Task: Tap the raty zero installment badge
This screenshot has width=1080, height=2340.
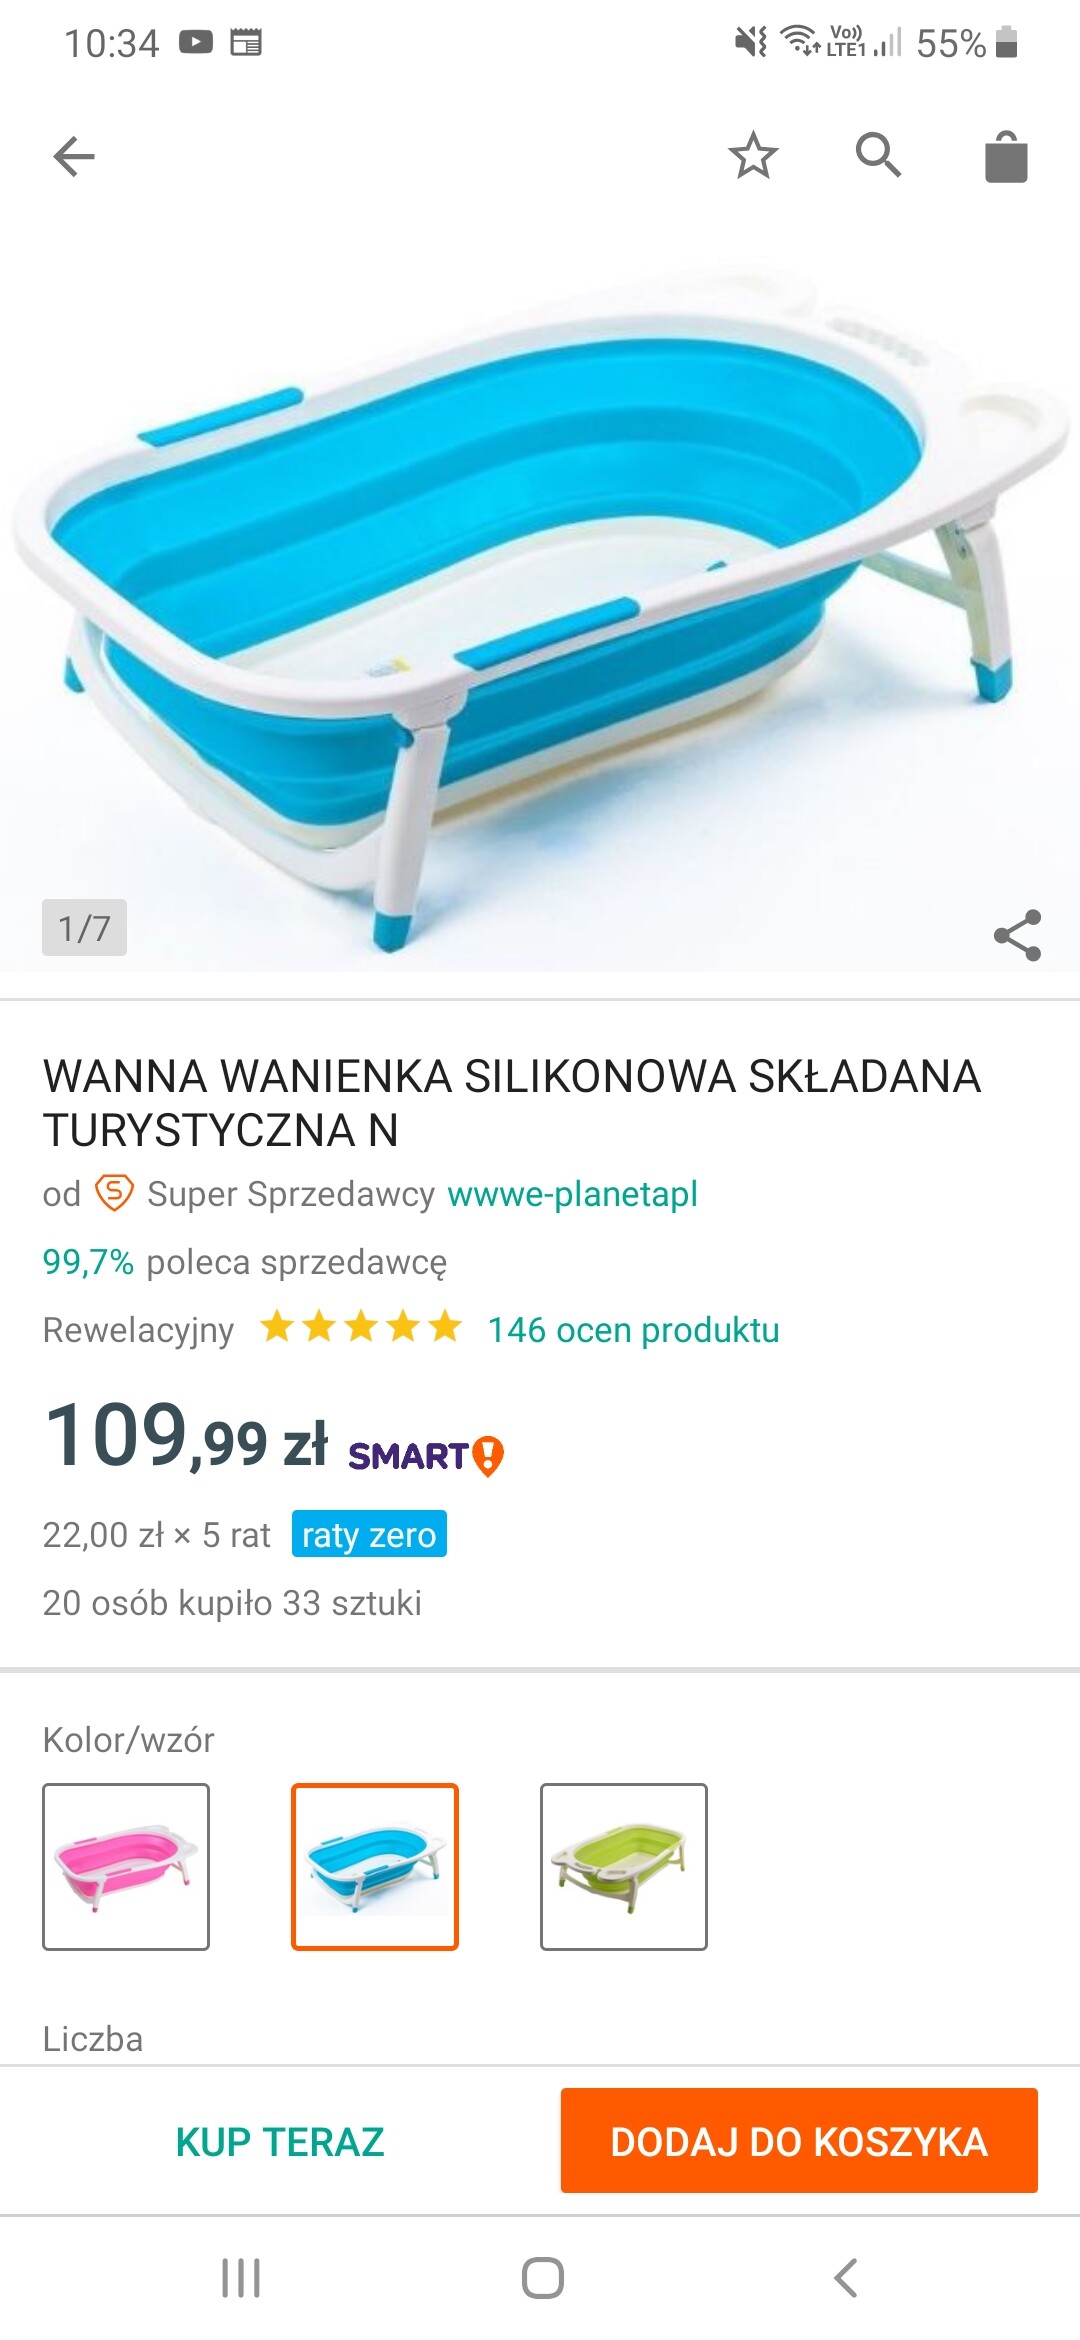Action: [x=369, y=1534]
